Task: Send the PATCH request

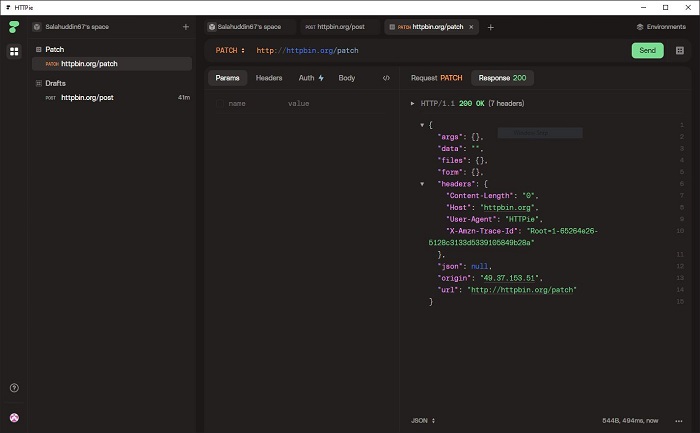Action: coord(647,50)
